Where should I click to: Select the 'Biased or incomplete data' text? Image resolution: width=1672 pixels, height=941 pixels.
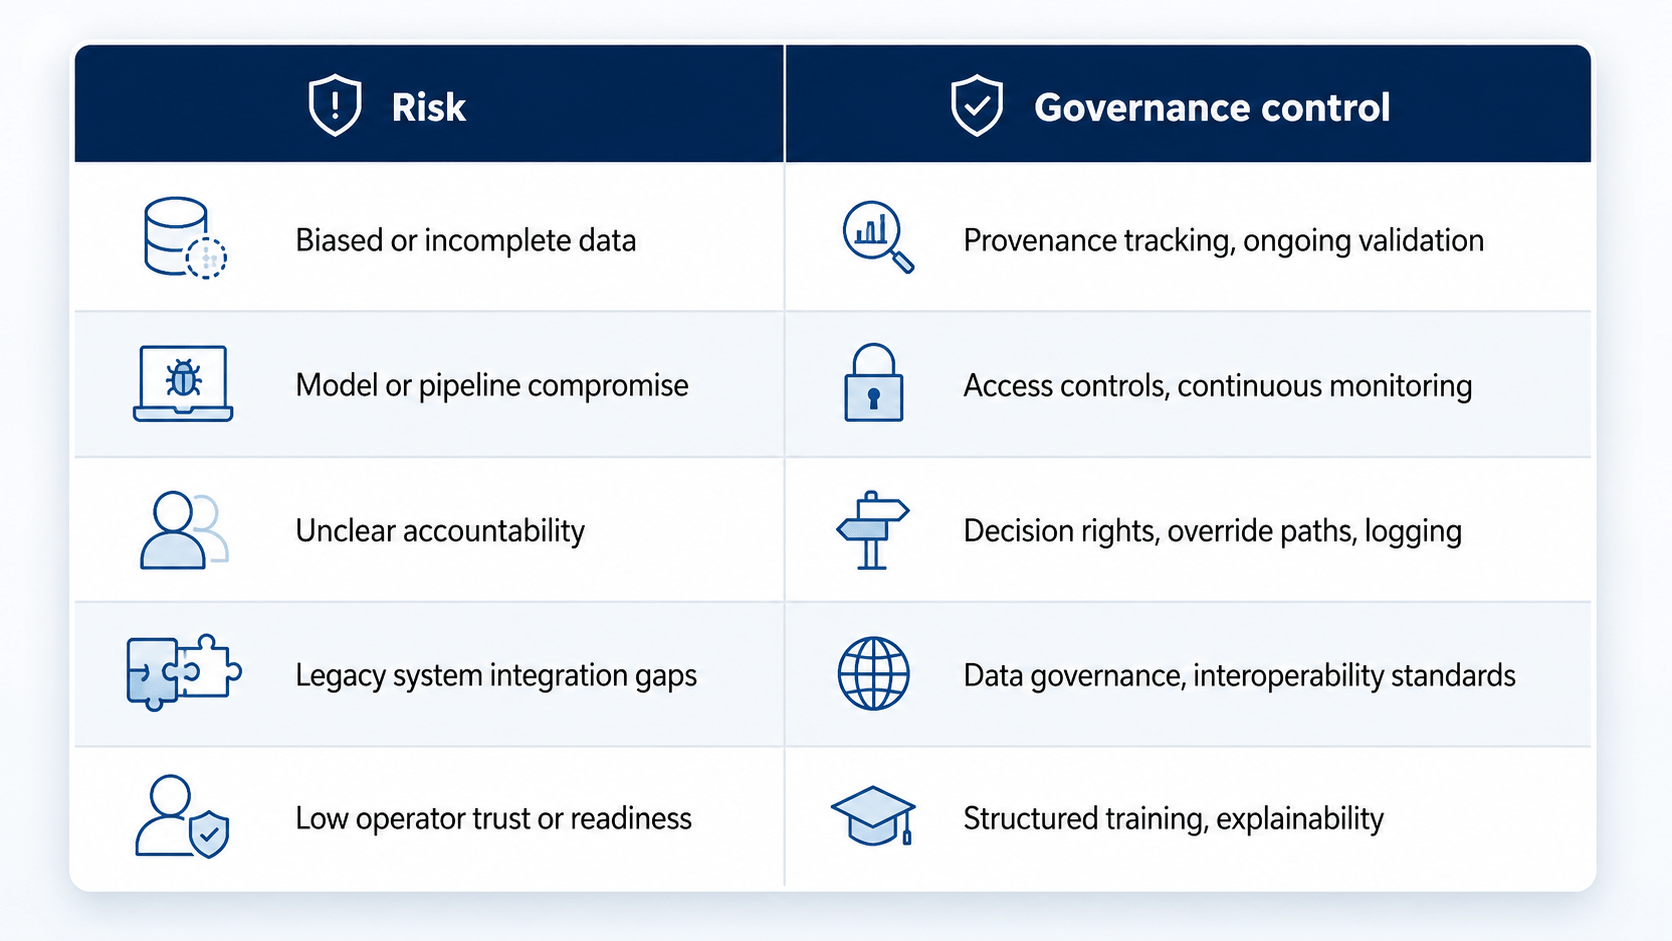[x=466, y=241]
